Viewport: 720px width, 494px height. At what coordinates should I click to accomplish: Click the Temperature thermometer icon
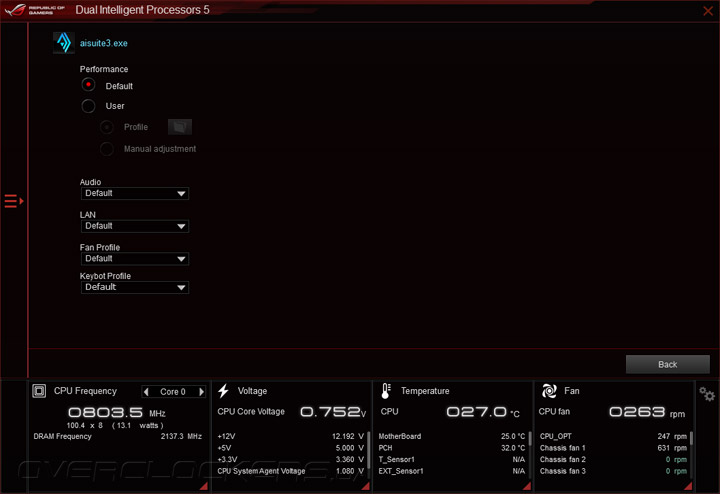point(386,391)
